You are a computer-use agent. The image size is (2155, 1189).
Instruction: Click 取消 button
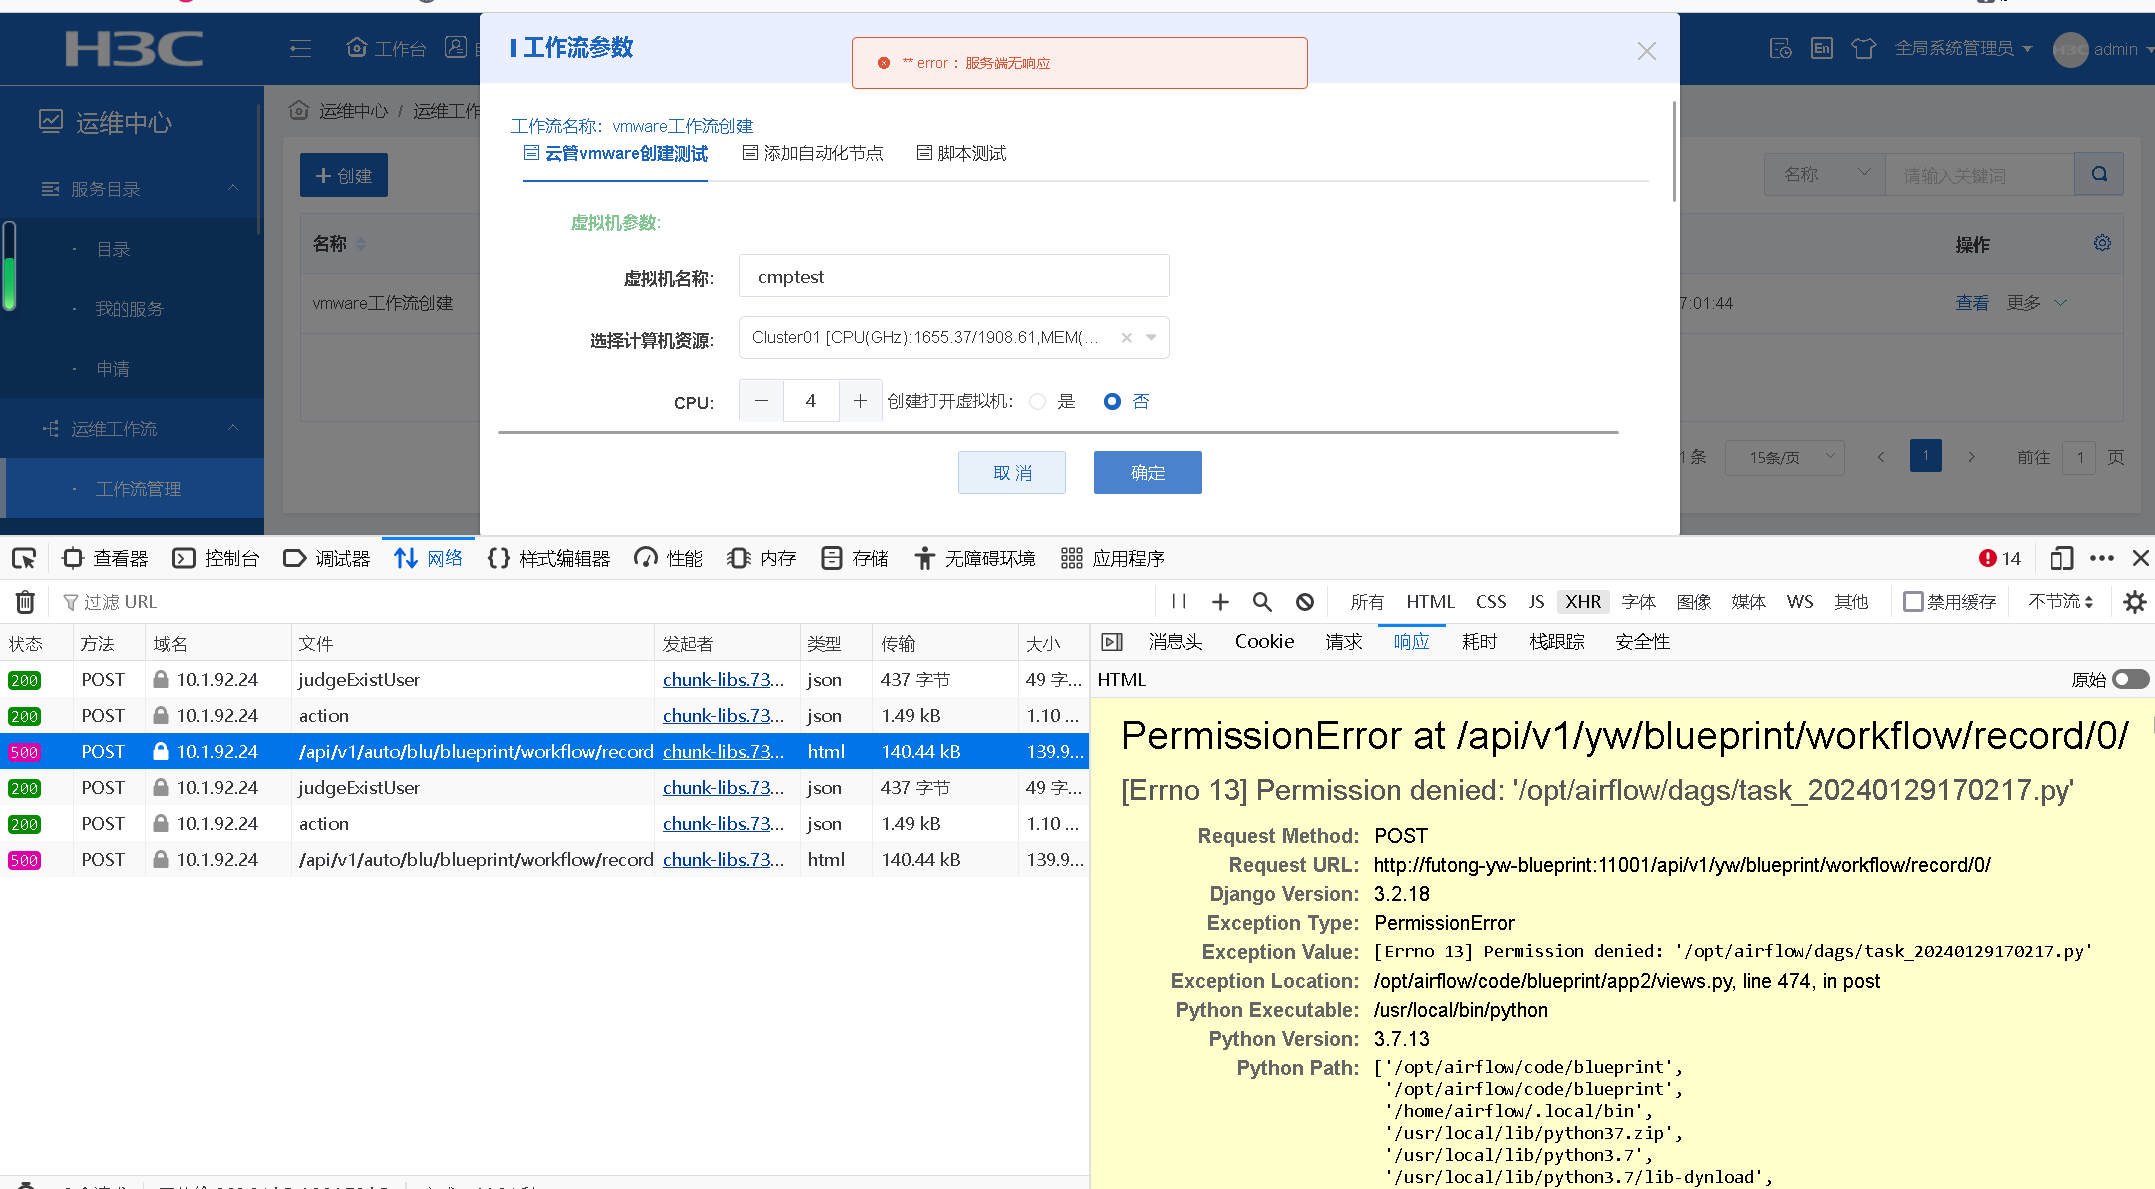coord(1012,472)
